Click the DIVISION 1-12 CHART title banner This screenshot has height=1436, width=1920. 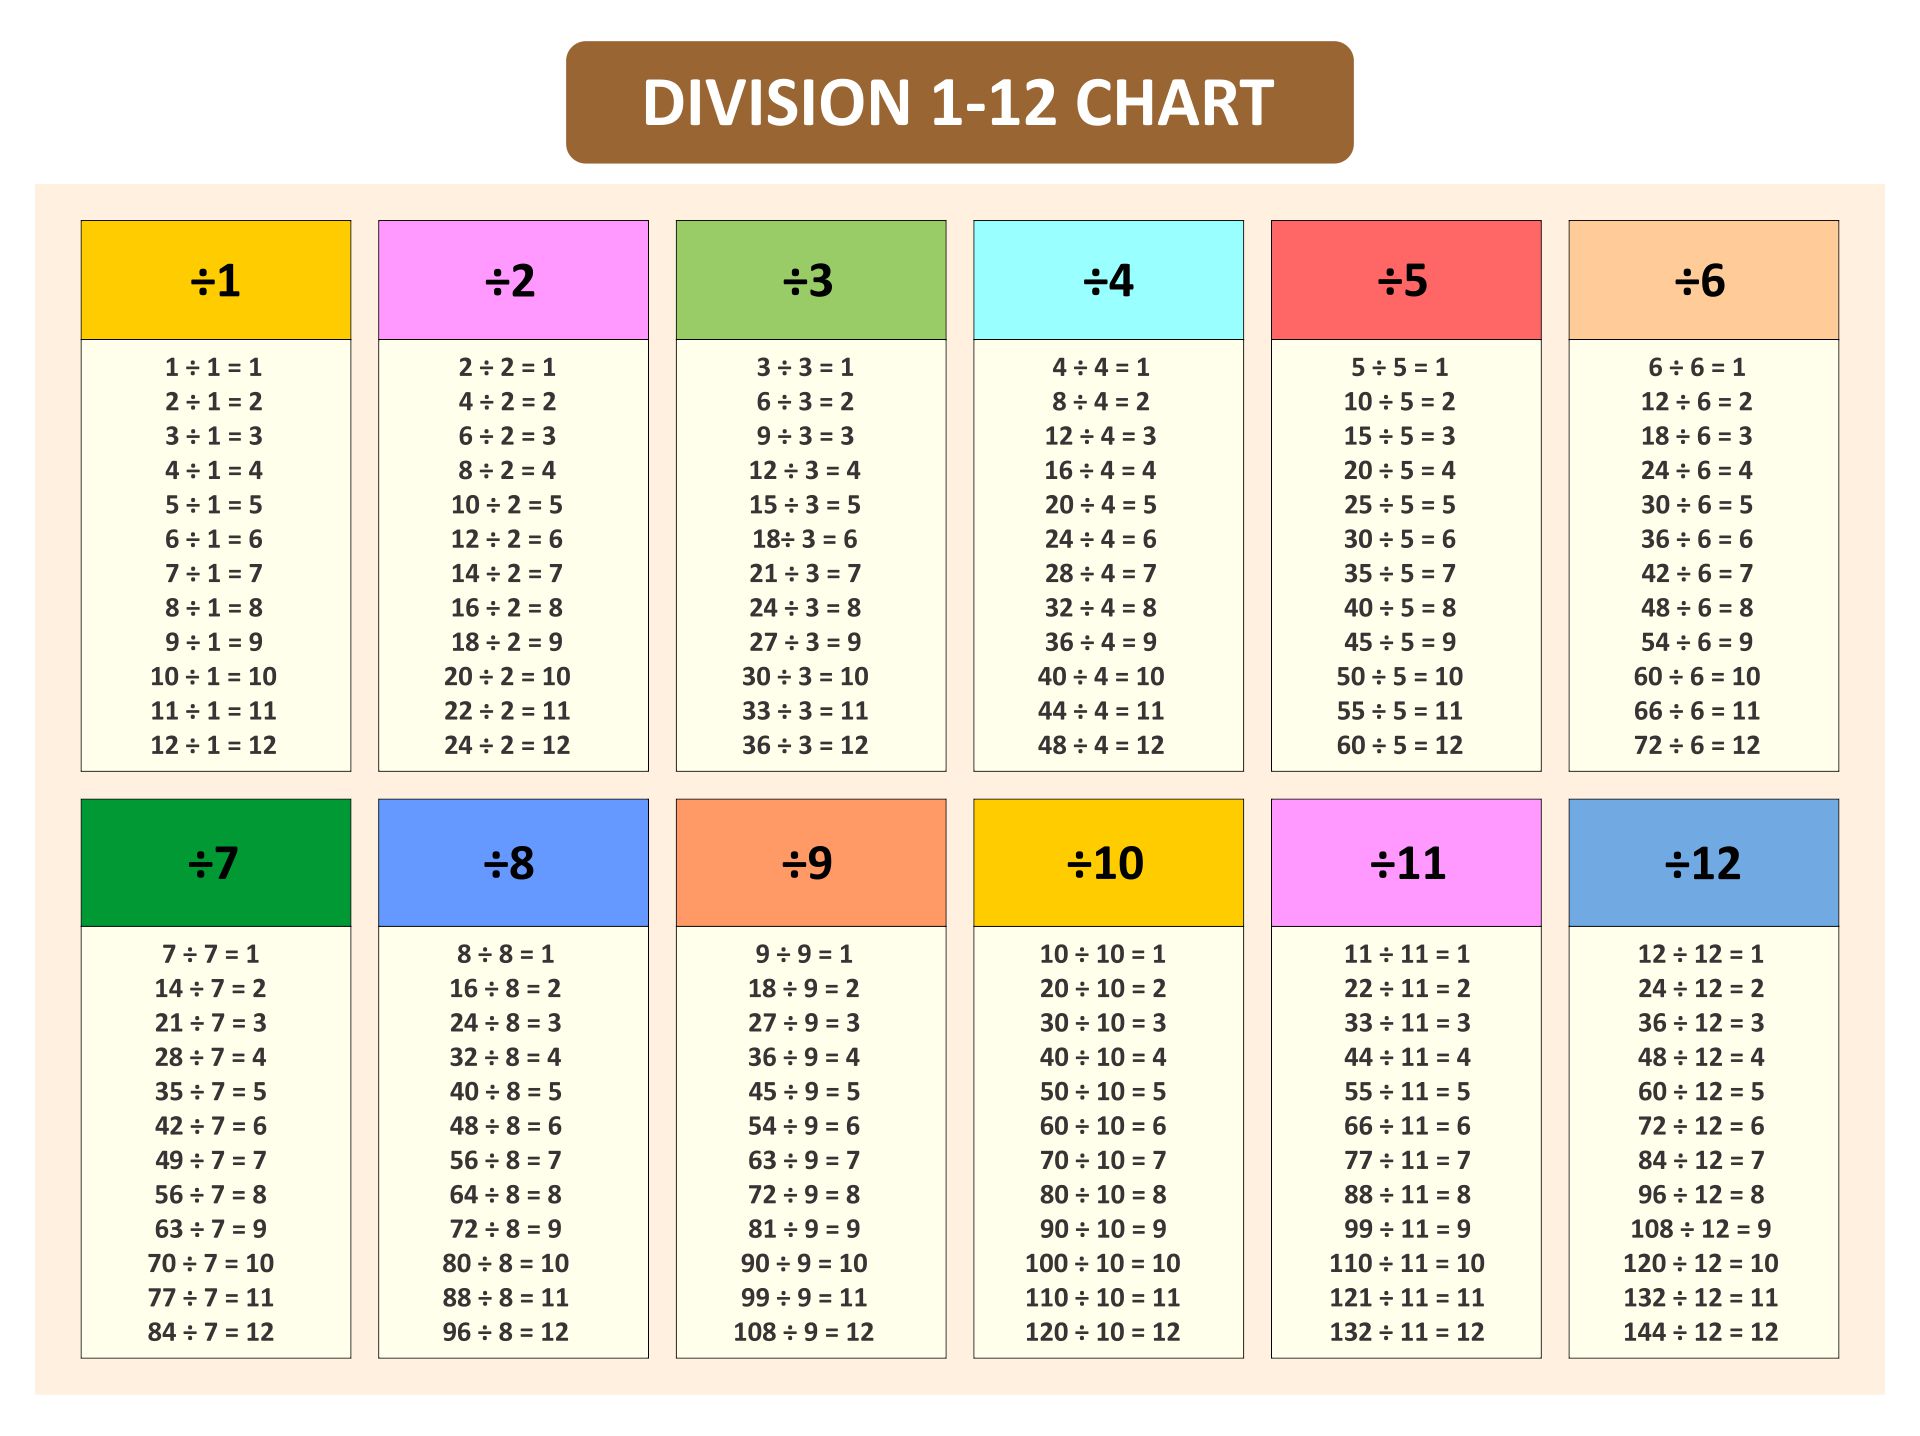point(959,102)
